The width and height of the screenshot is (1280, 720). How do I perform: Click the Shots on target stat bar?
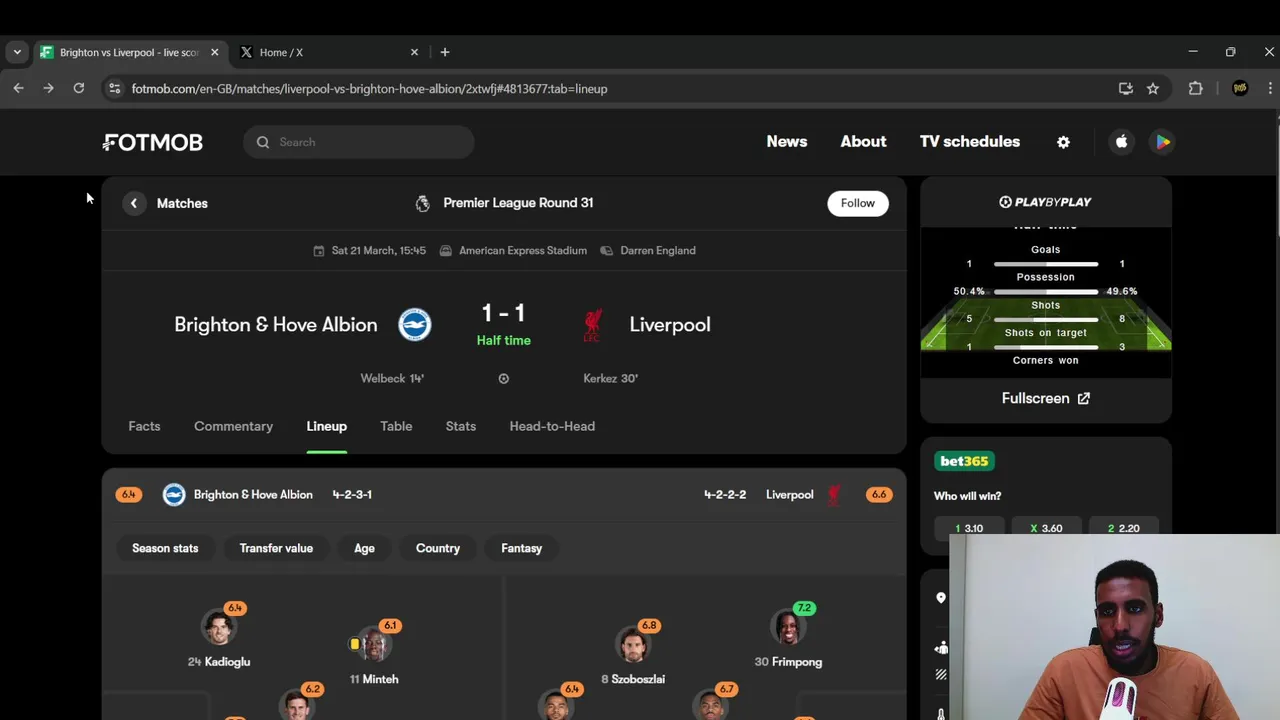tap(1046, 347)
